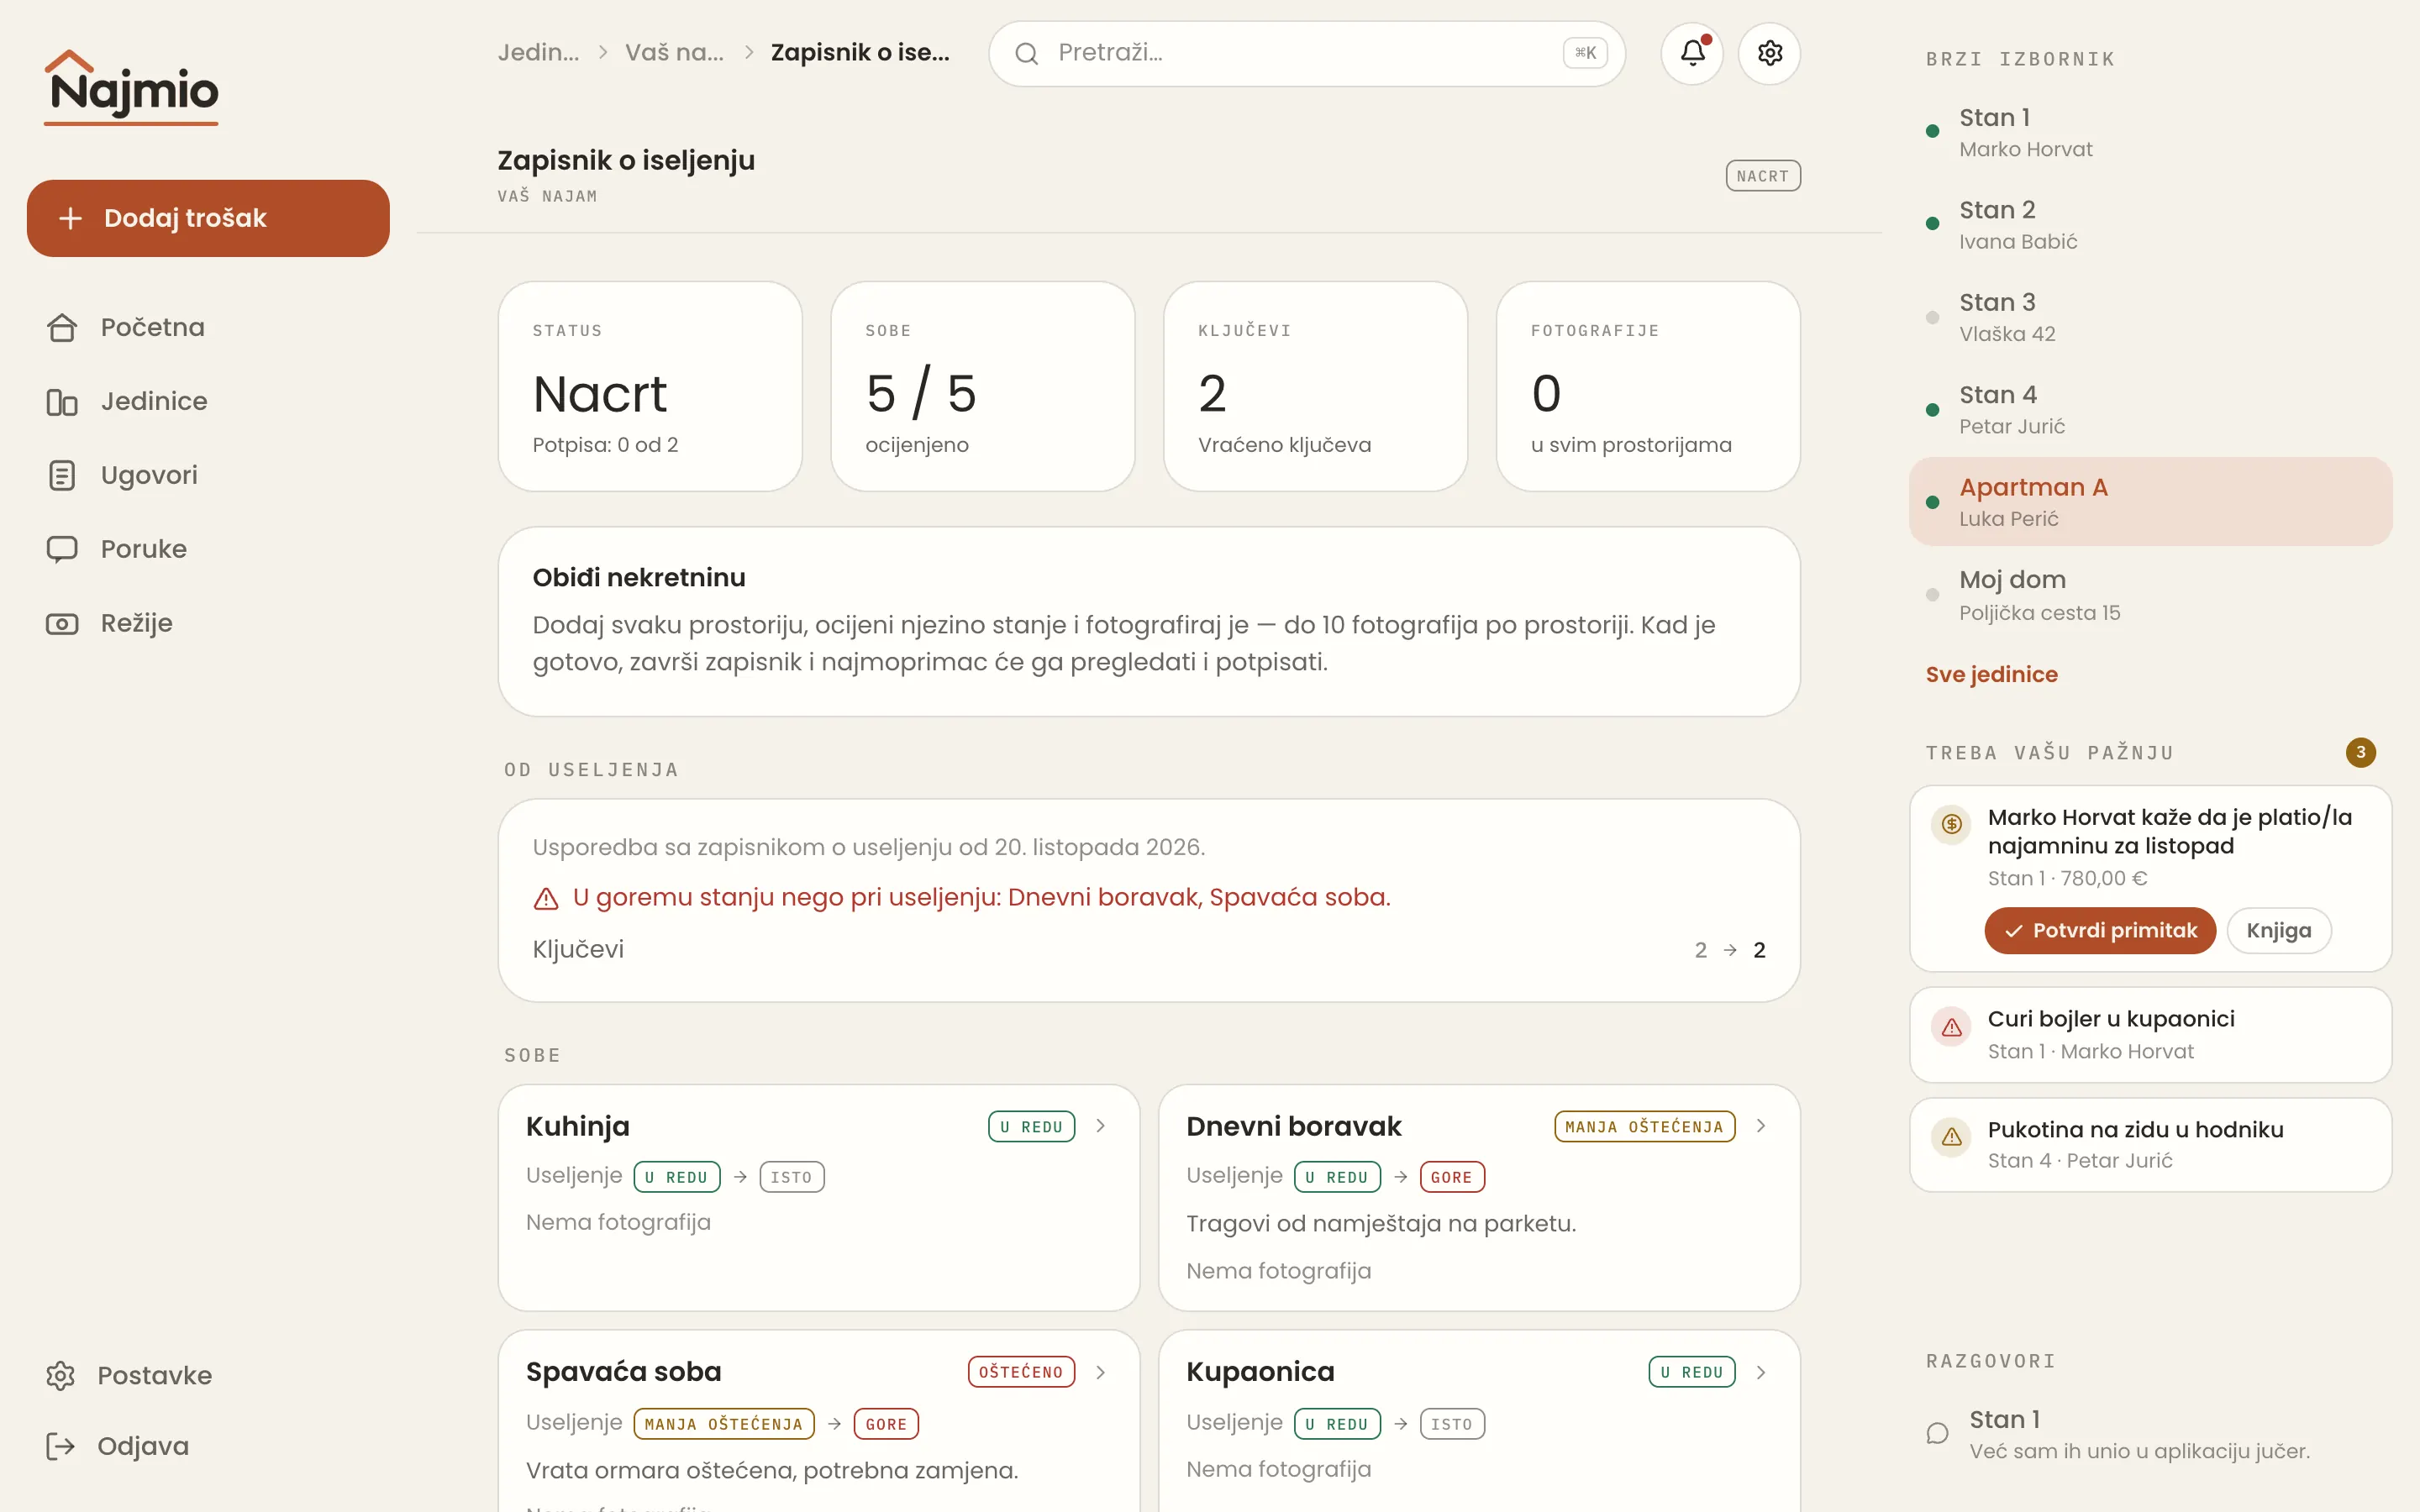Select Stan 3 Vlaška 42
The width and height of the screenshot is (2420, 1512).
[x=2150, y=317]
